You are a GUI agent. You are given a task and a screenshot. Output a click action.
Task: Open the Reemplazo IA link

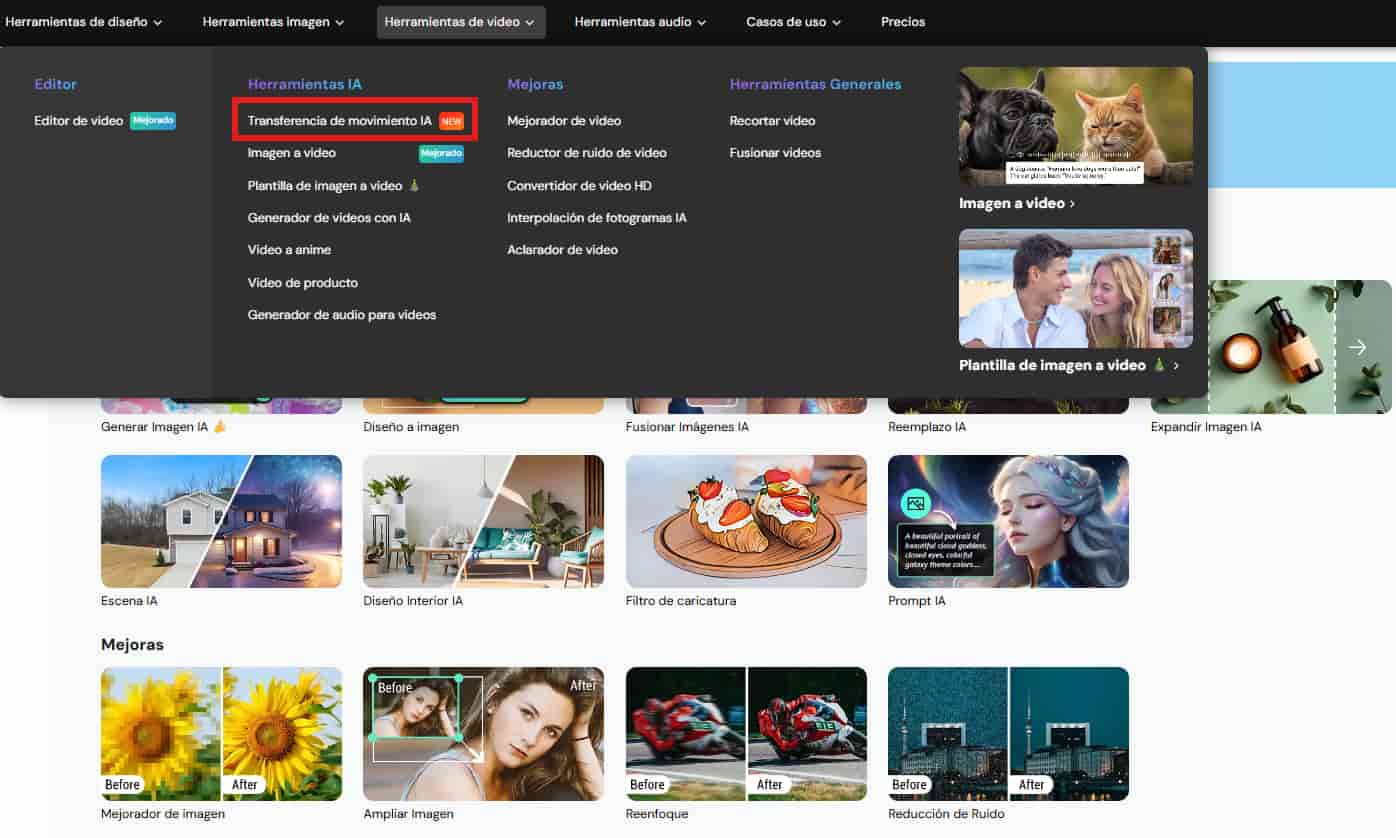(927, 427)
